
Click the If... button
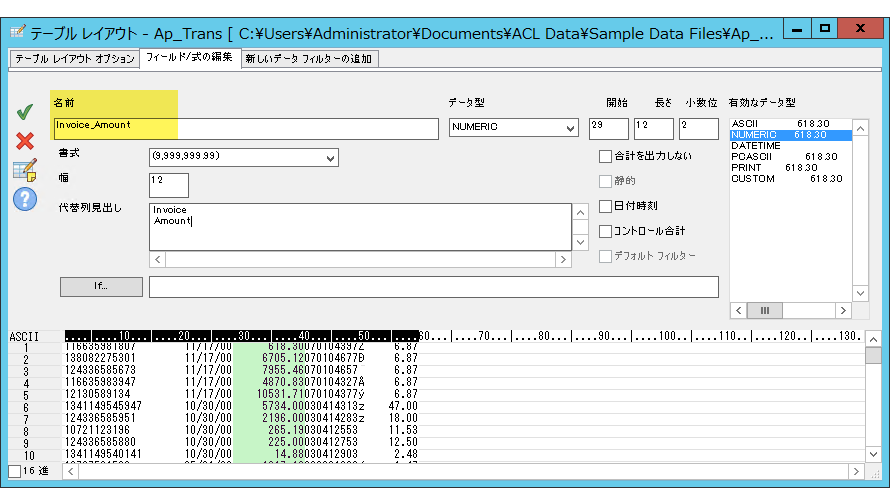click(x=101, y=287)
